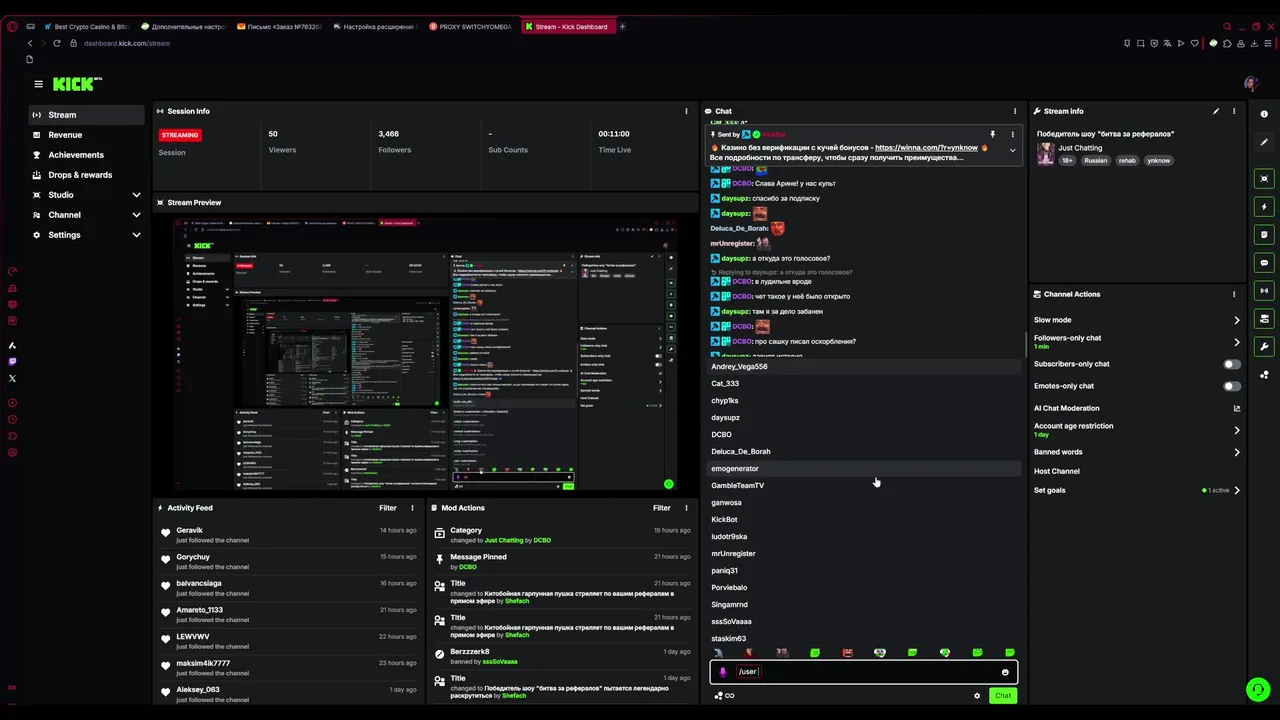Click the Kick logo
The image size is (1280, 720).
[x=77, y=84]
